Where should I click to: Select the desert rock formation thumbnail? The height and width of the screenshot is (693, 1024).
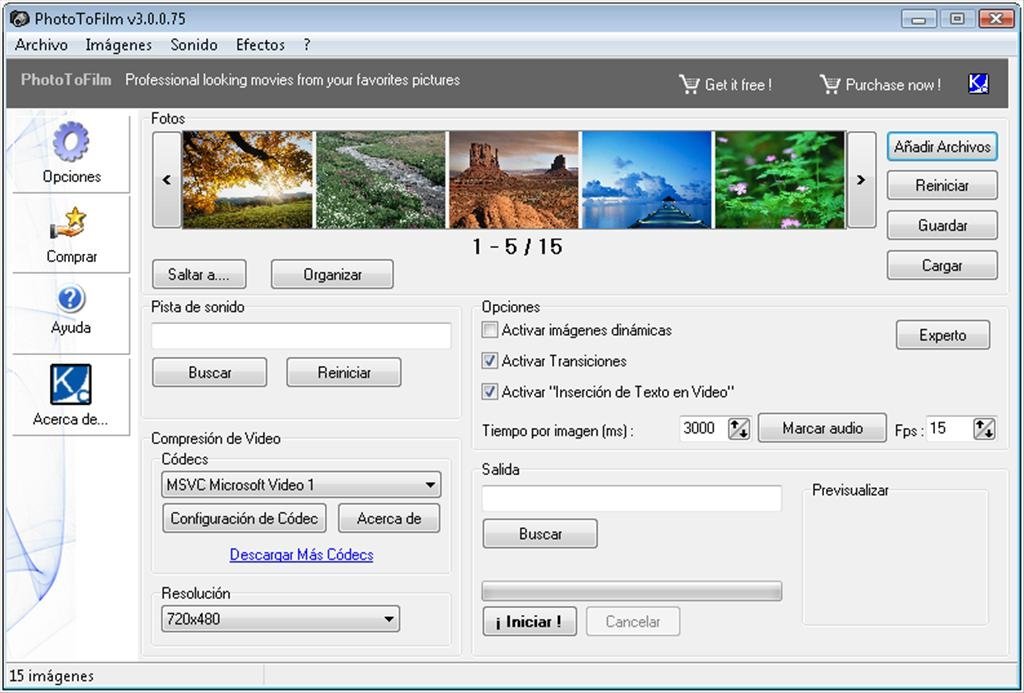click(x=513, y=180)
